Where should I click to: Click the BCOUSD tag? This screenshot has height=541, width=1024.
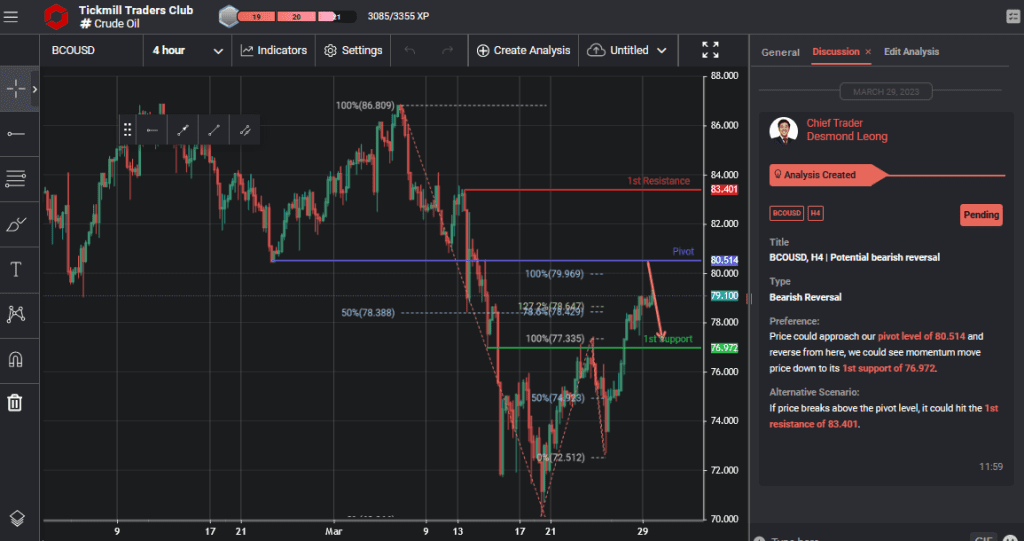click(x=786, y=214)
